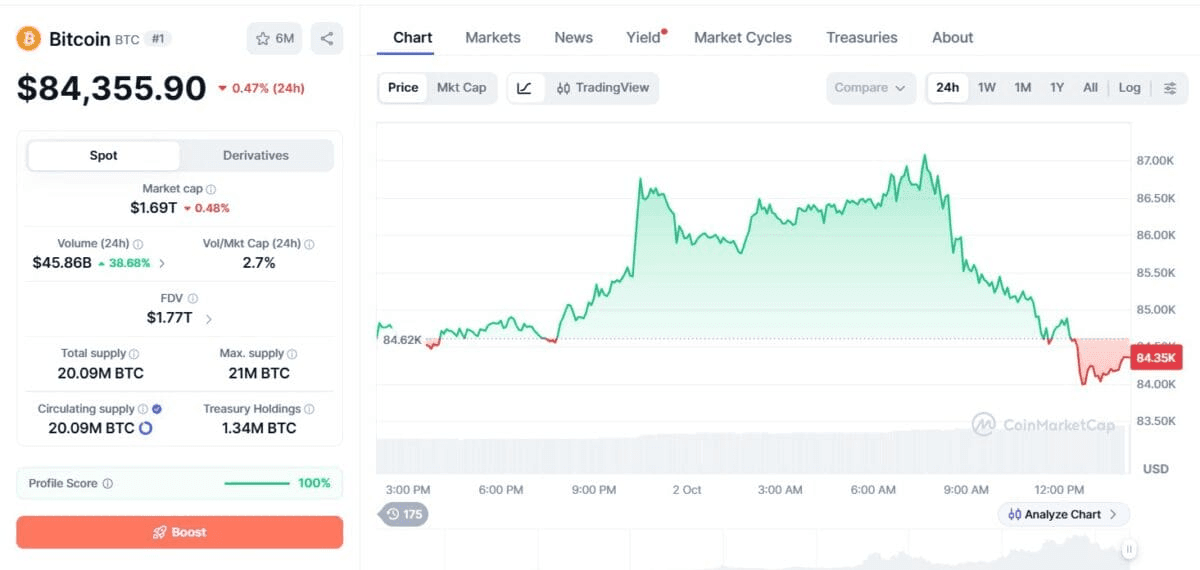1200x570 pixels.
Task: Toggle chart to Mkt Cap
Action: [x=461, y=88]
